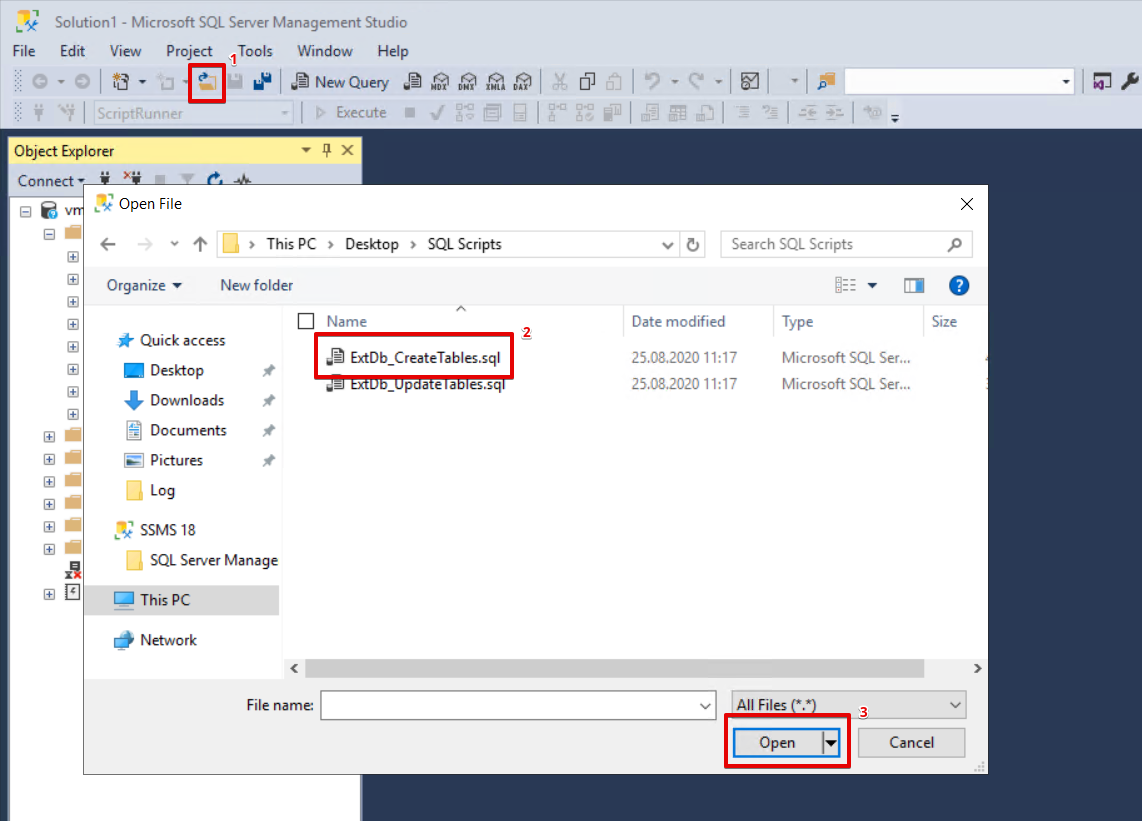This screenshot has height=821, width=1142.
Task: Click the Copy toolbar icon
Action: 587,82
